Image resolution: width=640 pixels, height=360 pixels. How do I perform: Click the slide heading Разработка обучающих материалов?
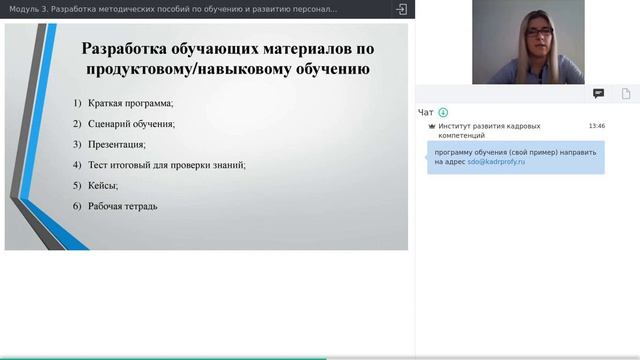[228, 58]
